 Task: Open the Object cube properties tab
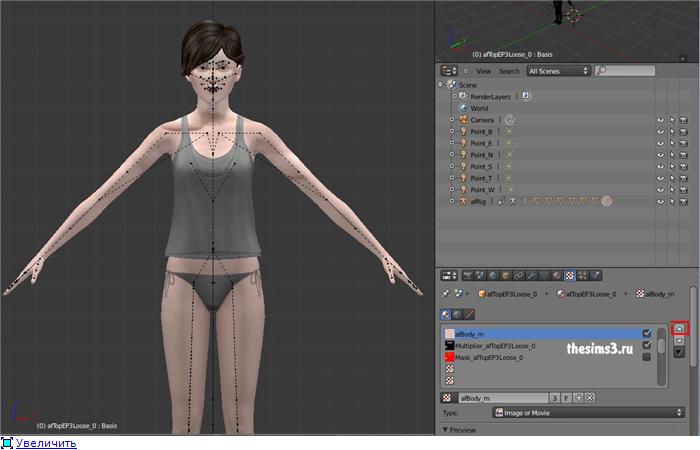[x=505, y=275]
